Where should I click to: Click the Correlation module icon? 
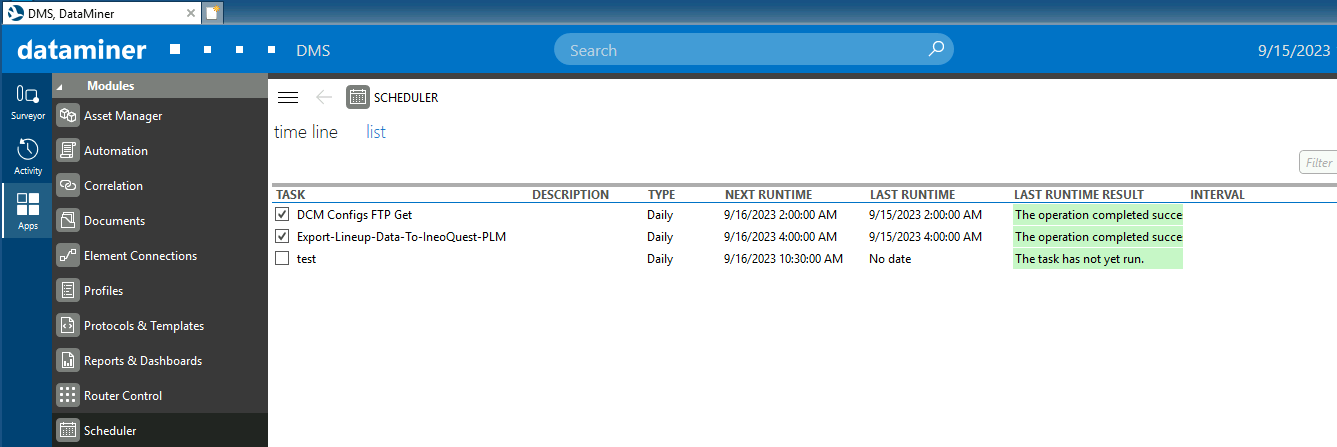[x=68, y=186]
